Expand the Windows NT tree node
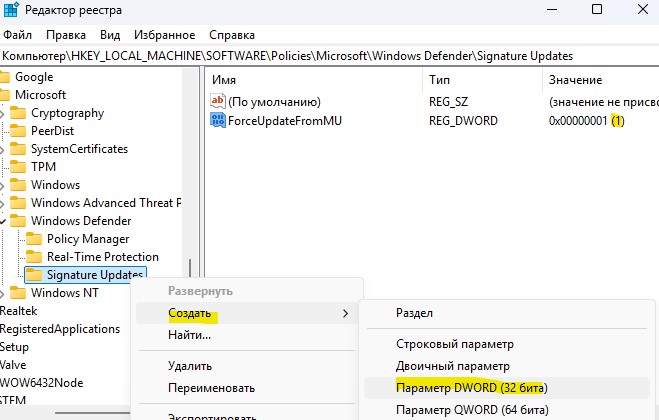This screenshot has height=420, width=659. tap(2, 293)
